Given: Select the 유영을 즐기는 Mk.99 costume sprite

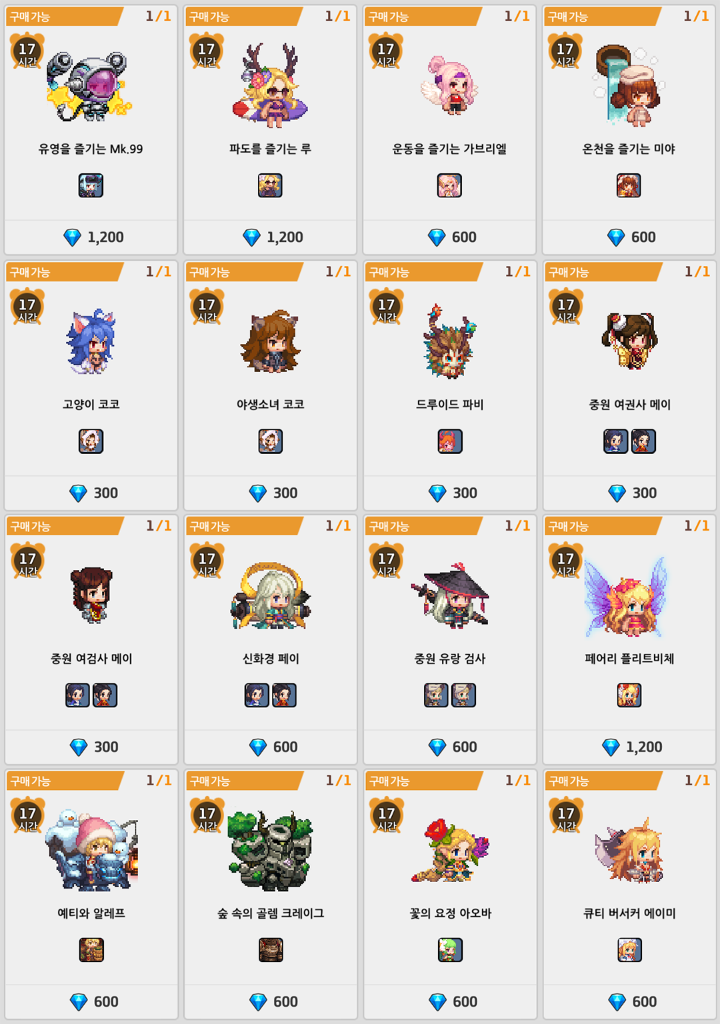Looking at the screenshot, I should 90,86.
